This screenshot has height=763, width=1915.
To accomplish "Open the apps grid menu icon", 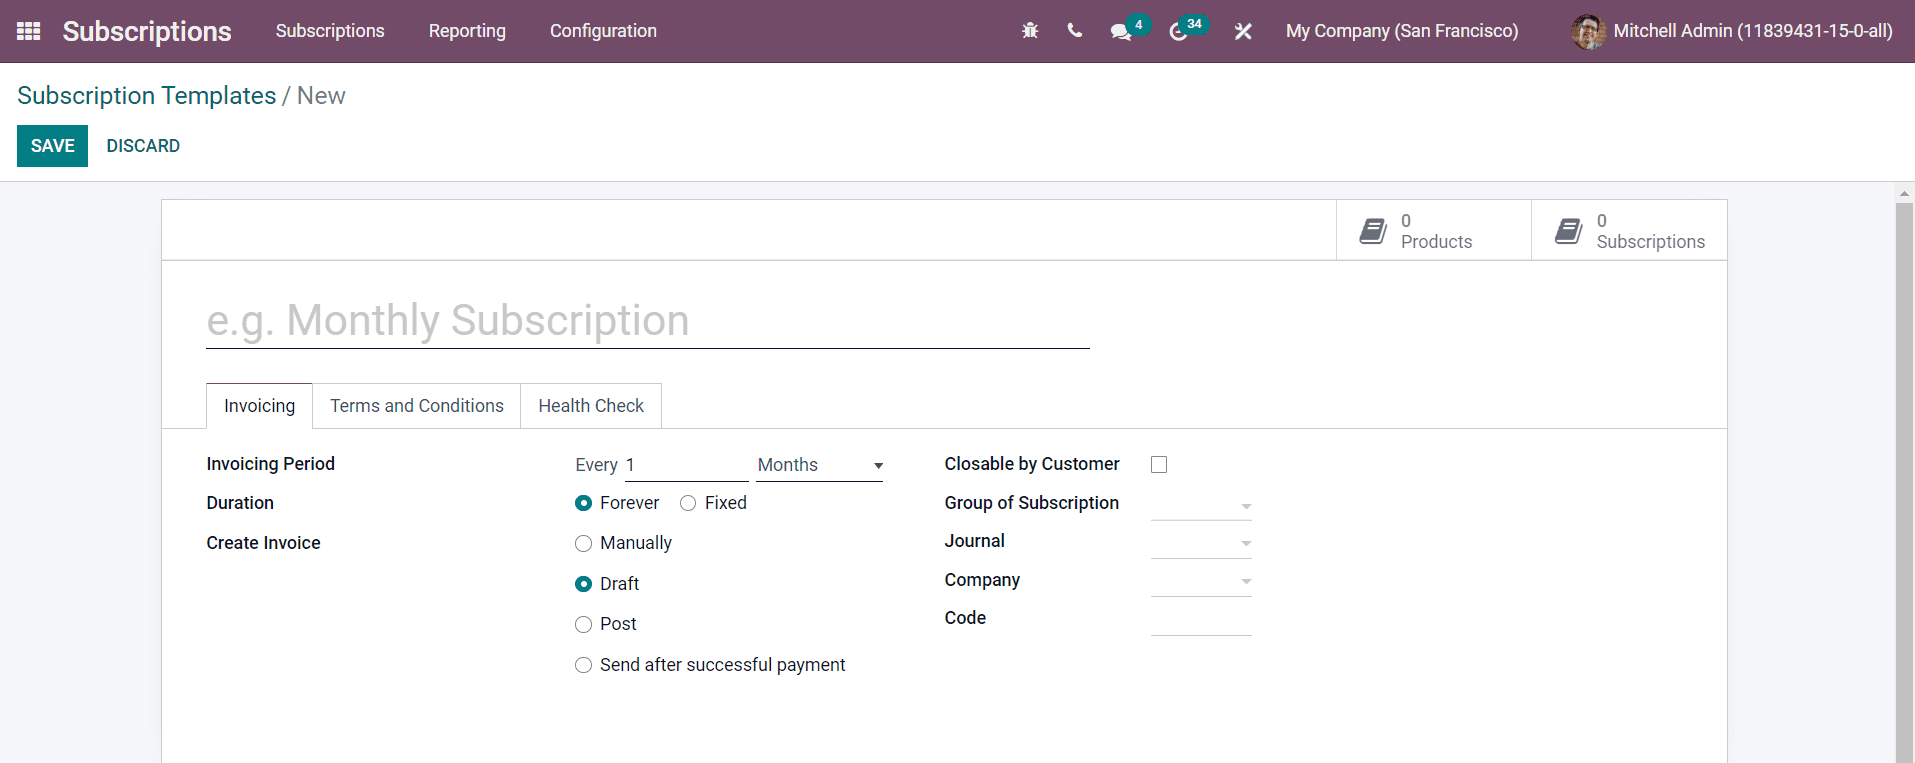I will pos(29,31).
